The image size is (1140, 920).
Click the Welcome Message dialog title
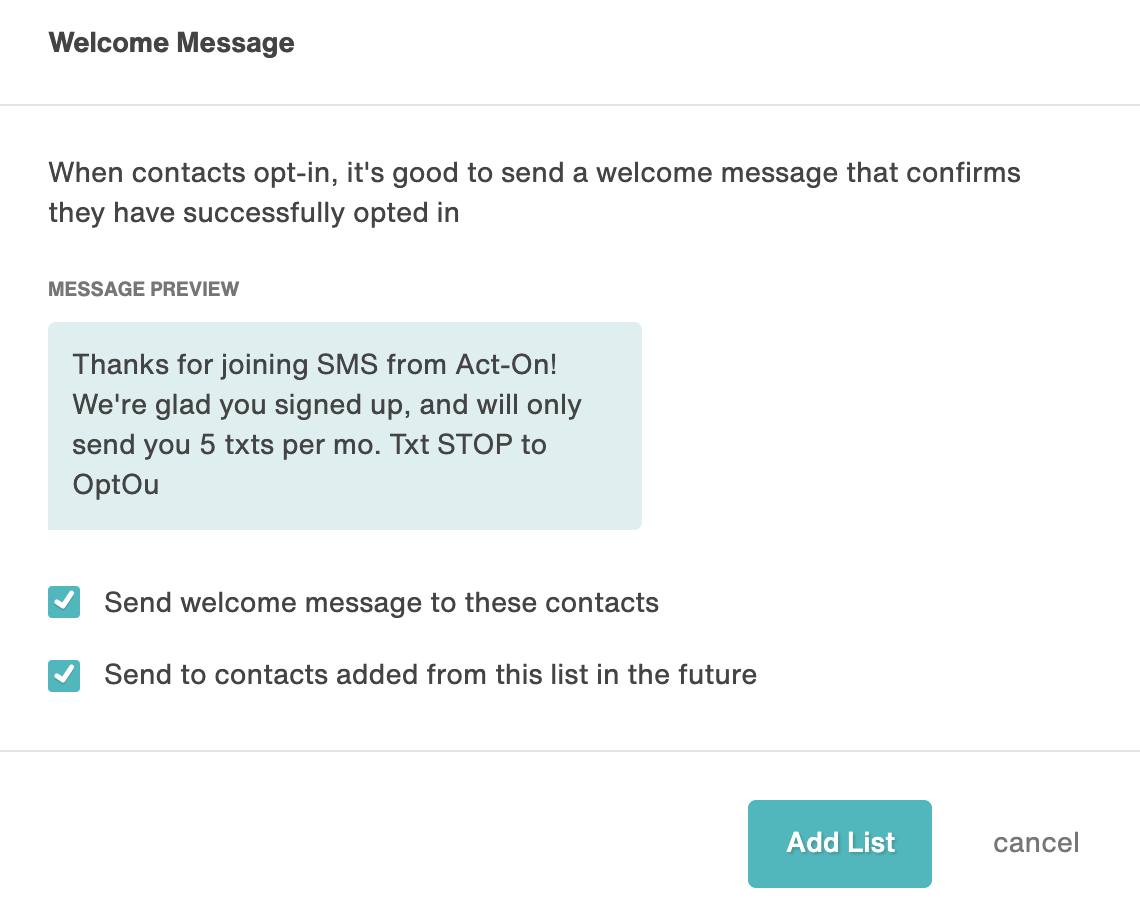coord(171,43)
